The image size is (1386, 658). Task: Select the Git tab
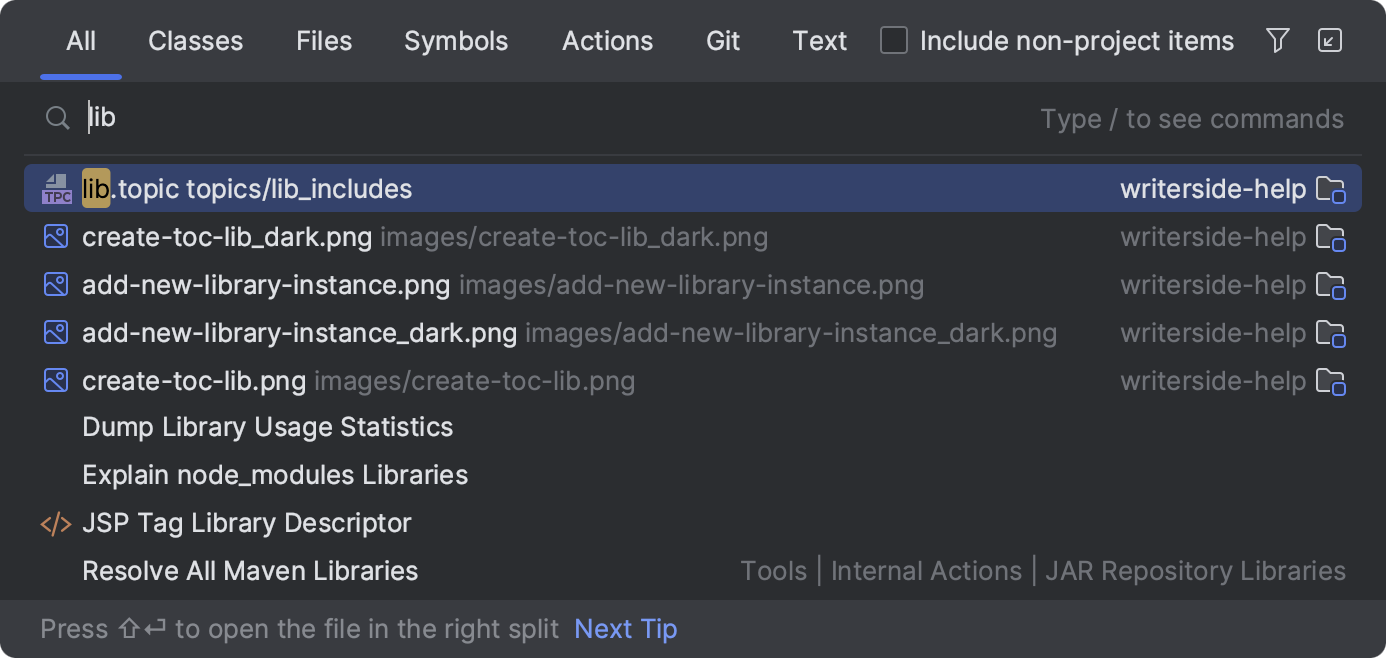click(x=722, y=41)
